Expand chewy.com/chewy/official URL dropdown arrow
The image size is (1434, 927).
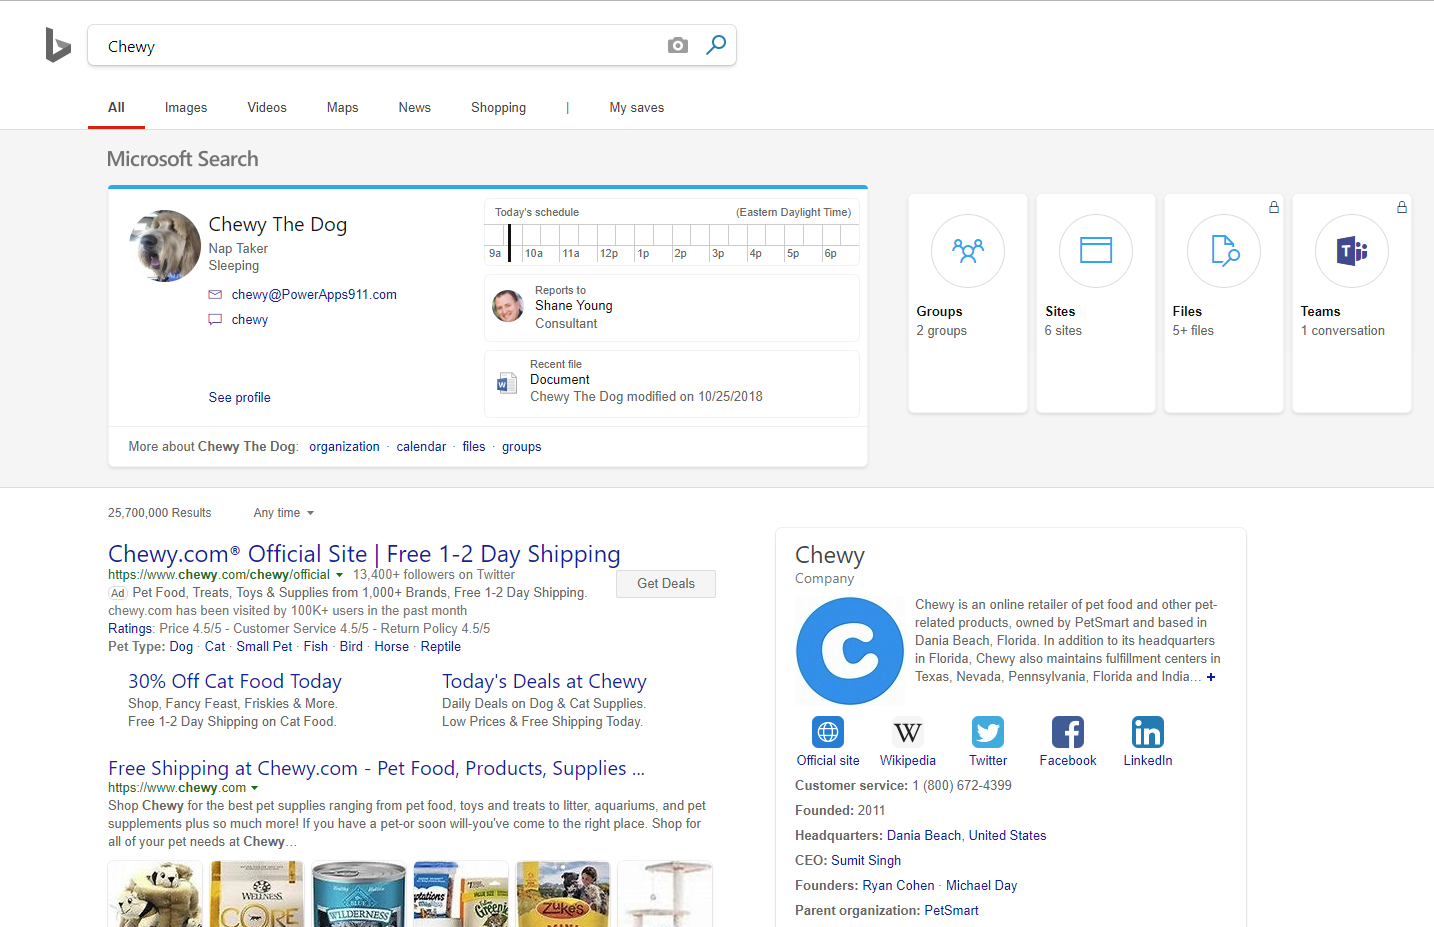[x=339, y=575]
